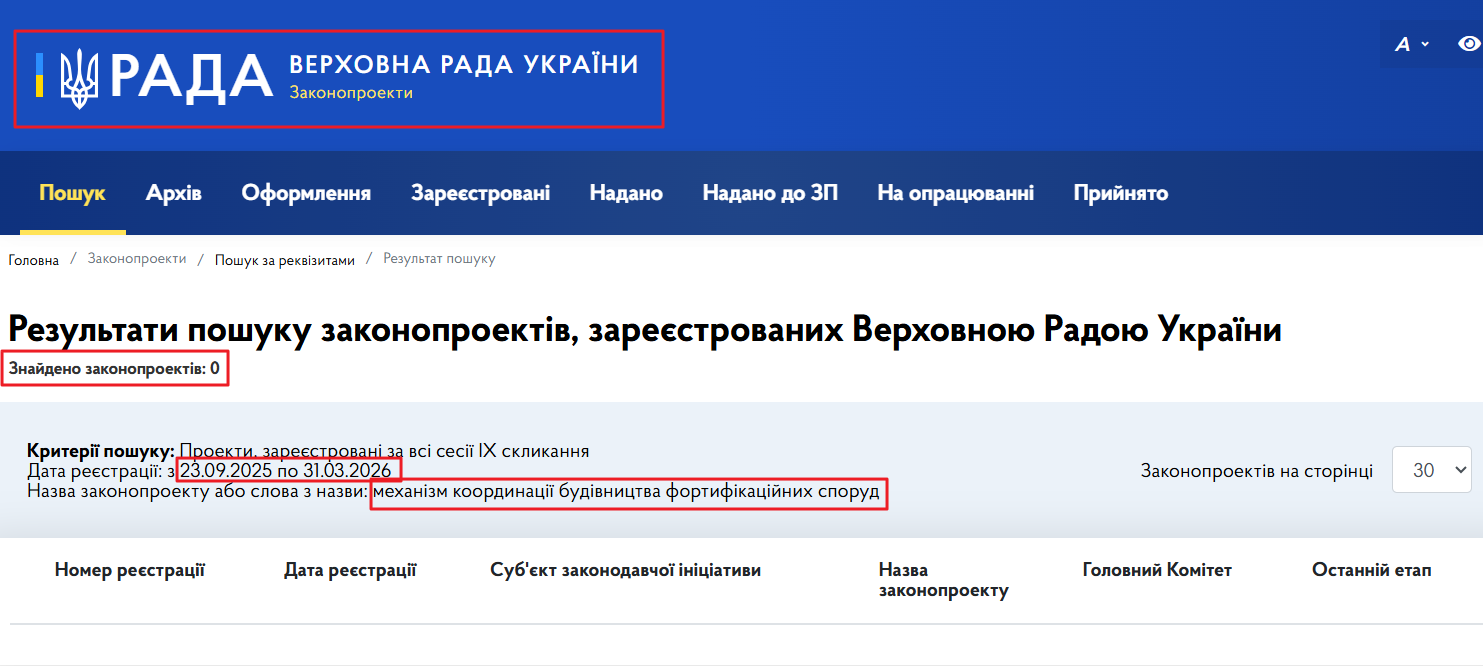The image size is (1483, 666).
Task: Click the 'Головна' breadcrumb link
Action: [x=34, y=260]
